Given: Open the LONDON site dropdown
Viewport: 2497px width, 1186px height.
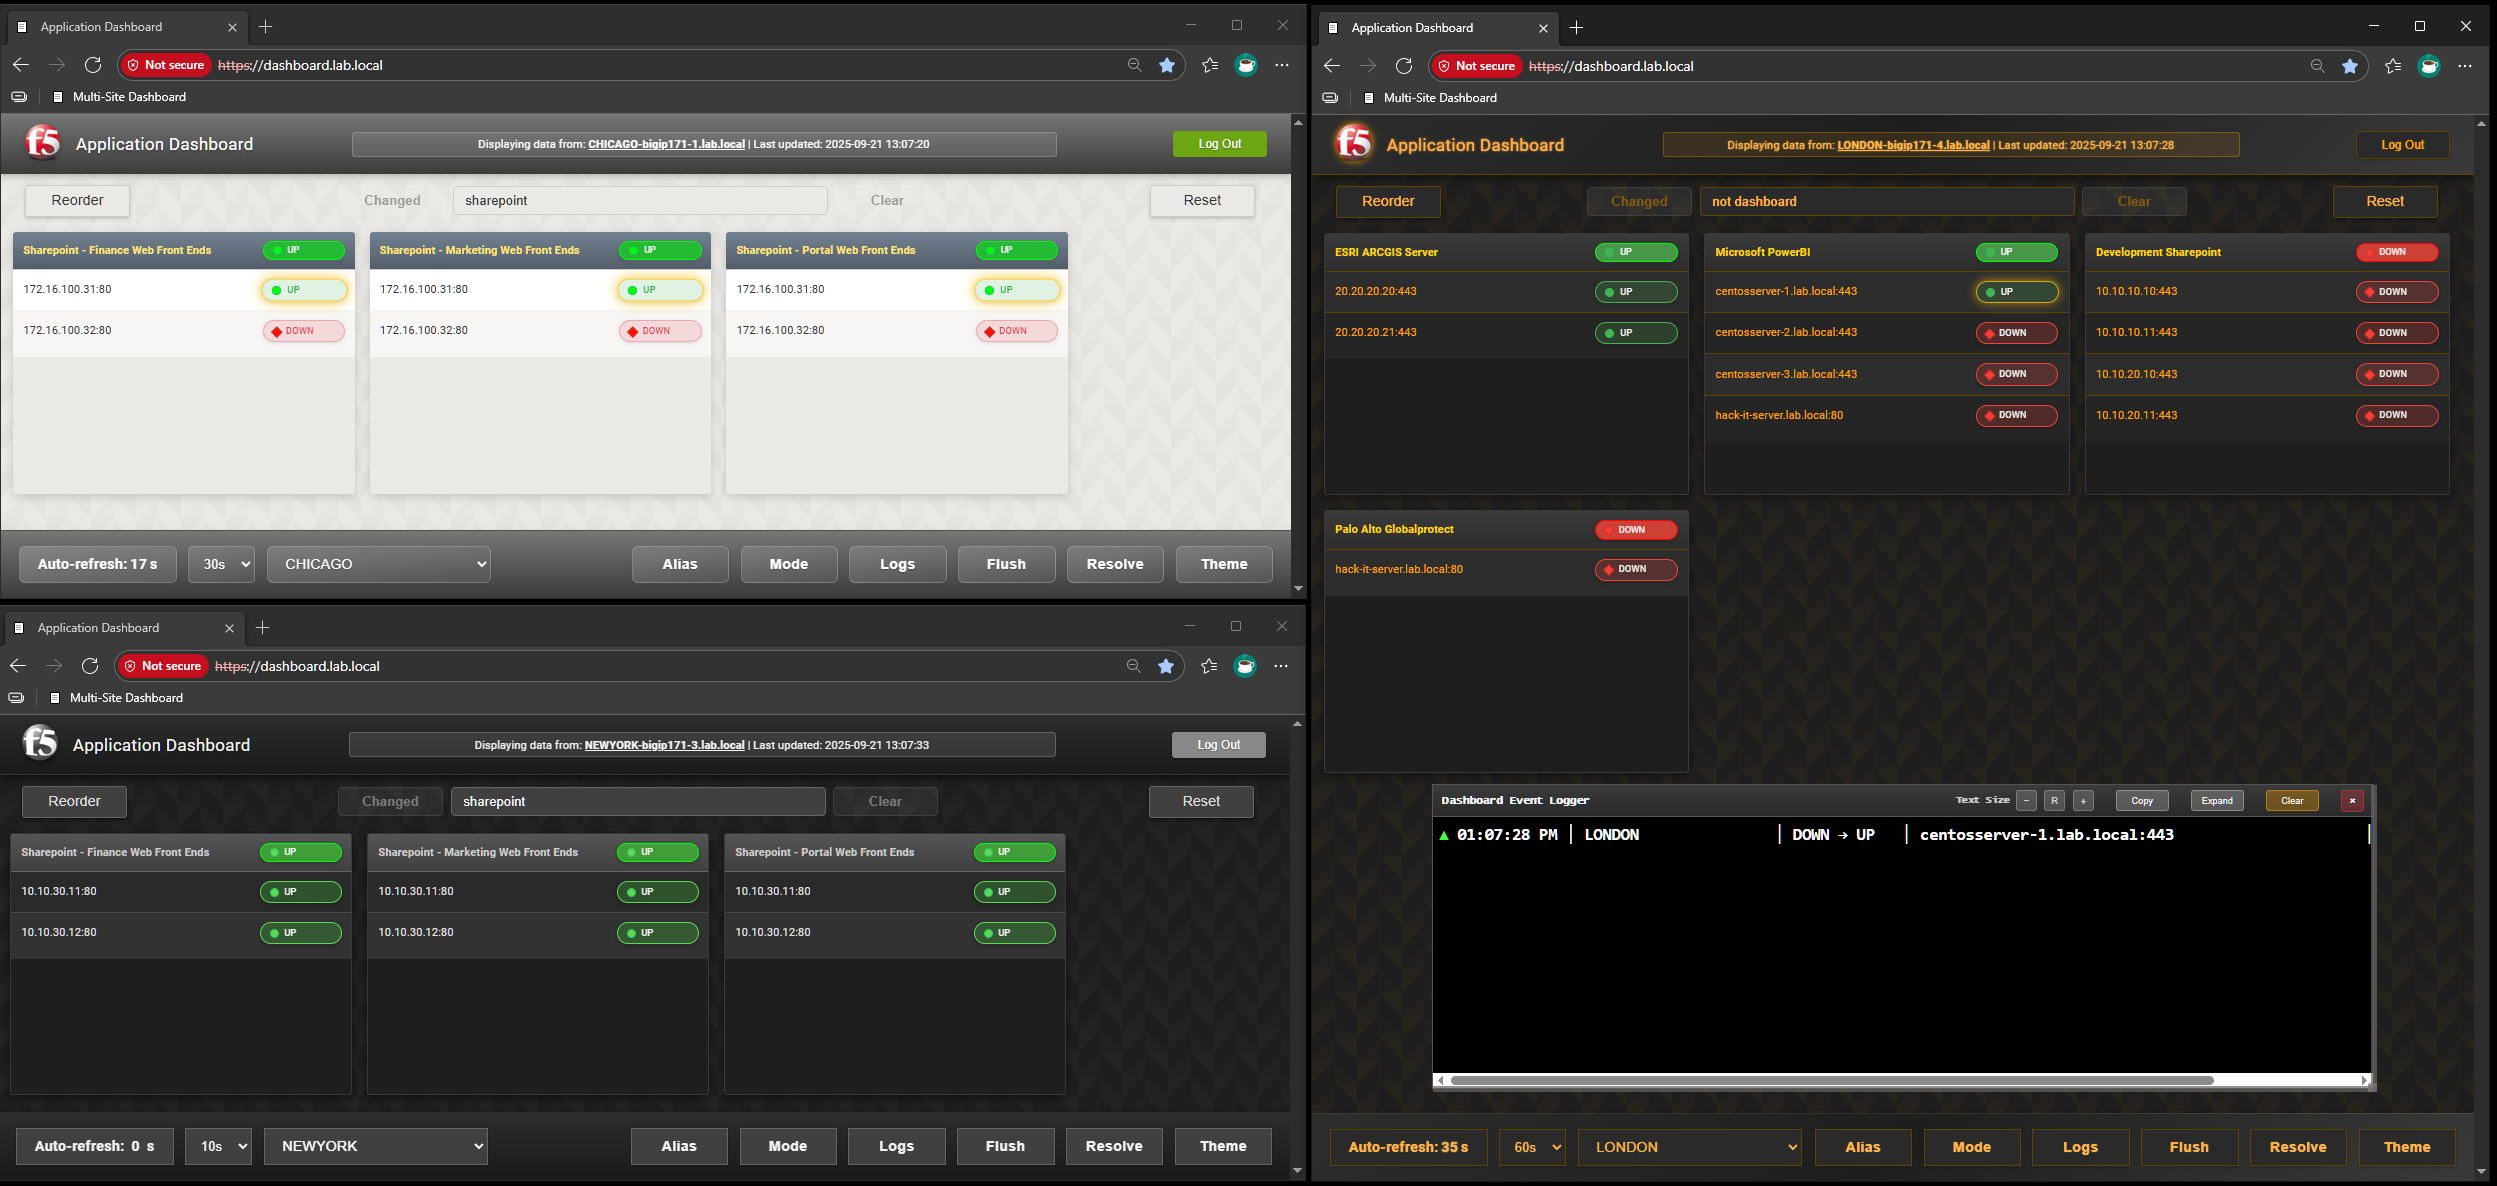Looking at the screenshot, I should pos(1690,1147).
